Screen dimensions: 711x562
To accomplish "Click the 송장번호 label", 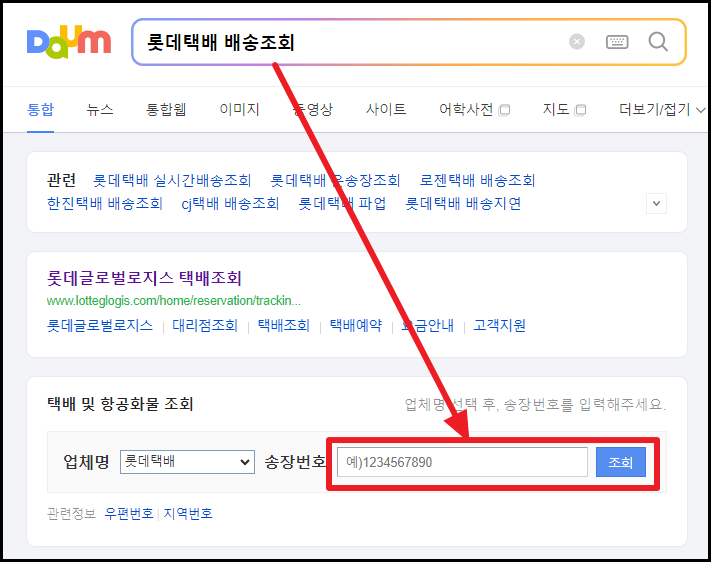I will [295, 462].
